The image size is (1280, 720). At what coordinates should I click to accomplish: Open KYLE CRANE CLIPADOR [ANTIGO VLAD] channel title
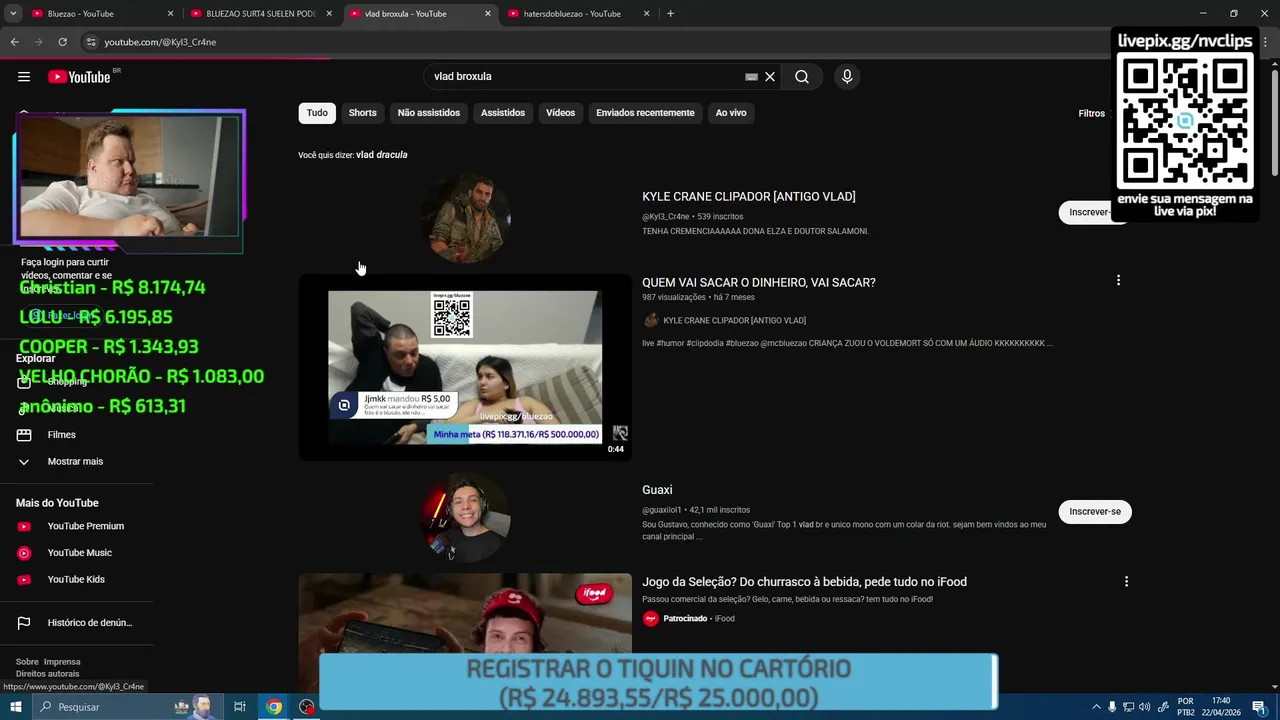pos(749,197)
